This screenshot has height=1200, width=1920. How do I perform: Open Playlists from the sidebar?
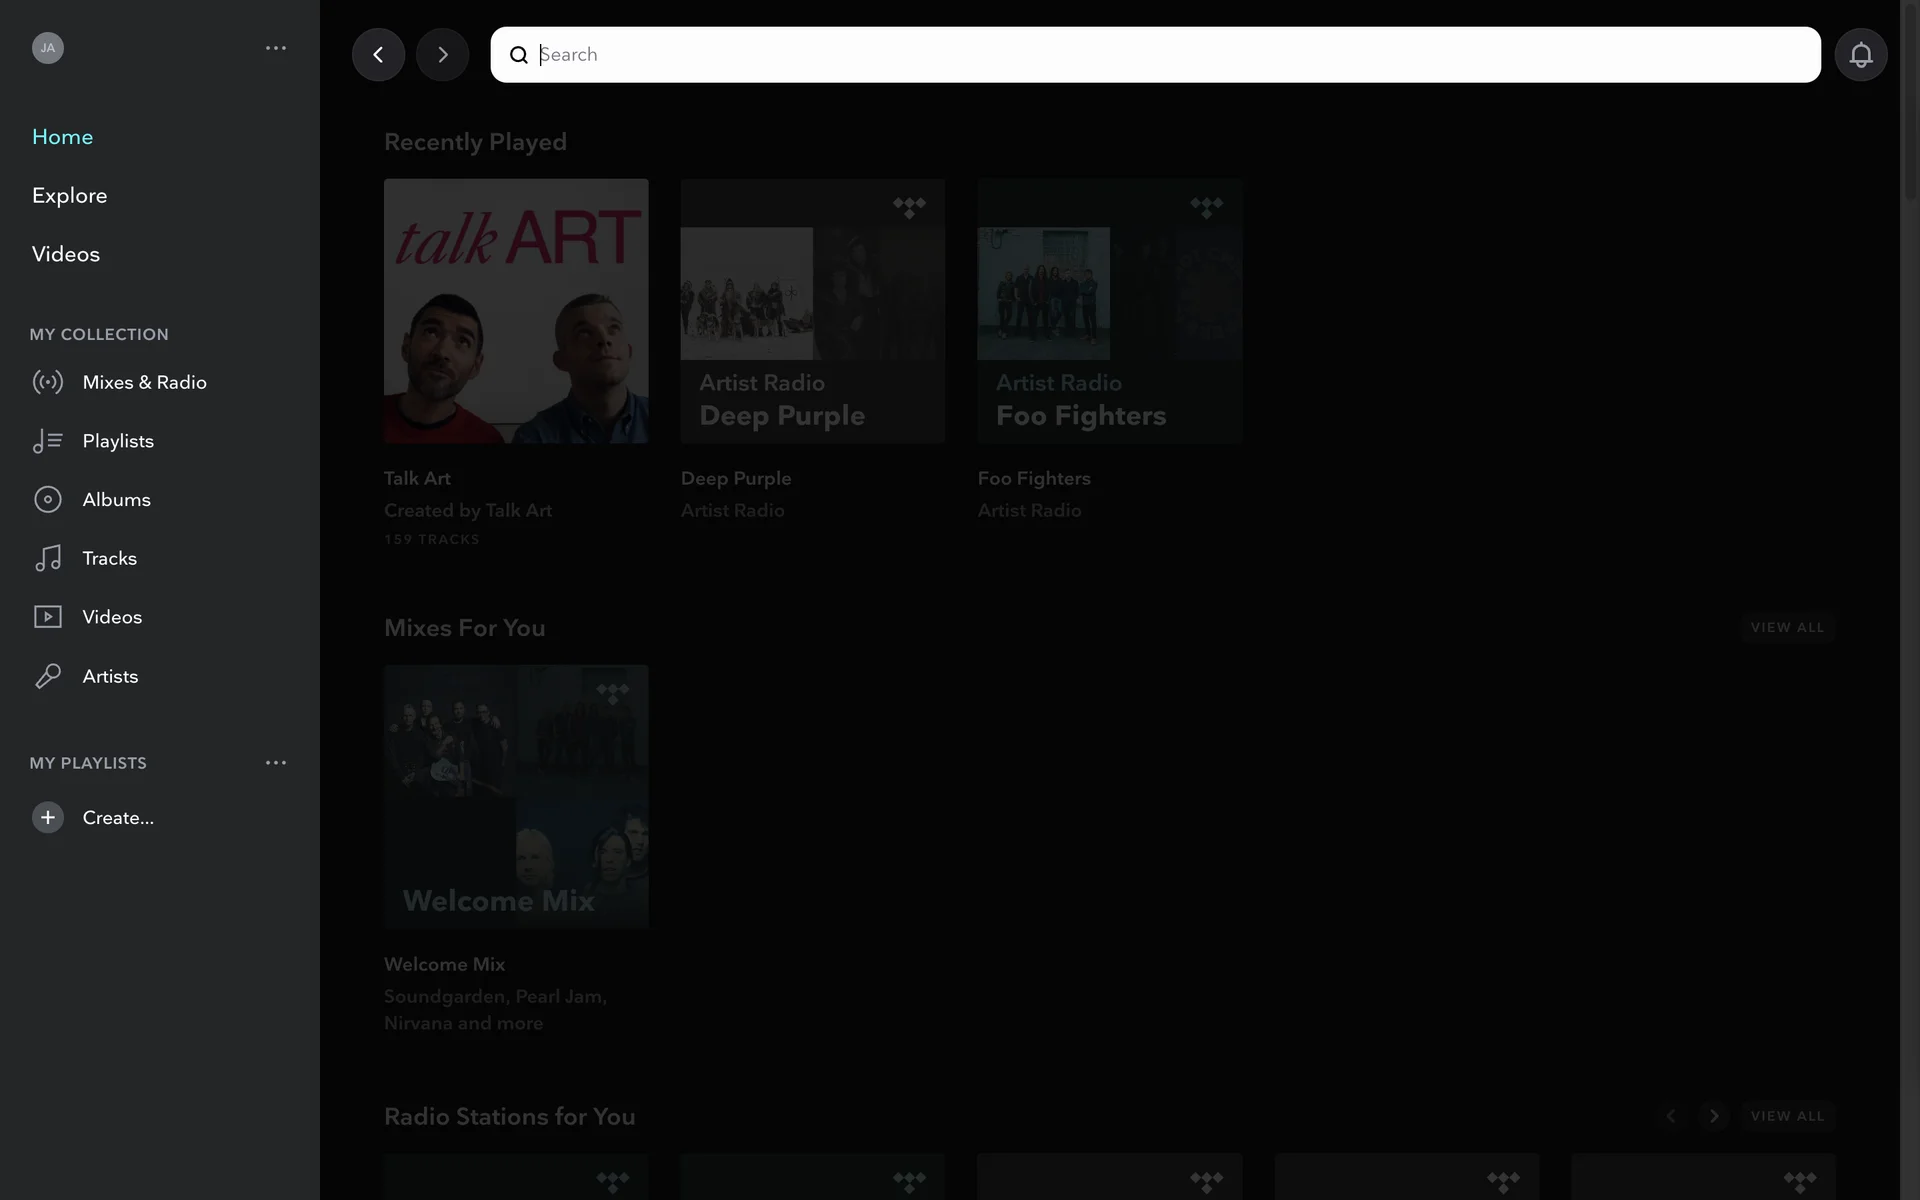tap(118, 441)
